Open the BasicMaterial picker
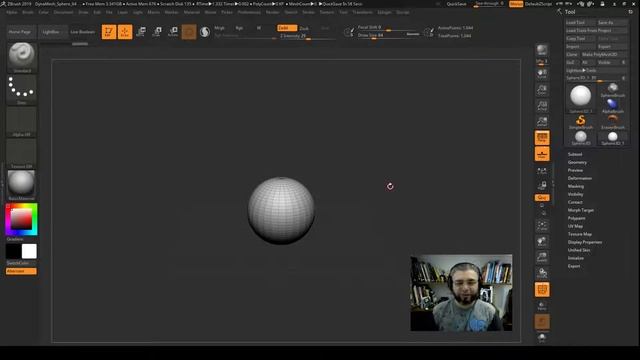The height and width of the screenshot is (360, 640). click(x=22, y=185)
